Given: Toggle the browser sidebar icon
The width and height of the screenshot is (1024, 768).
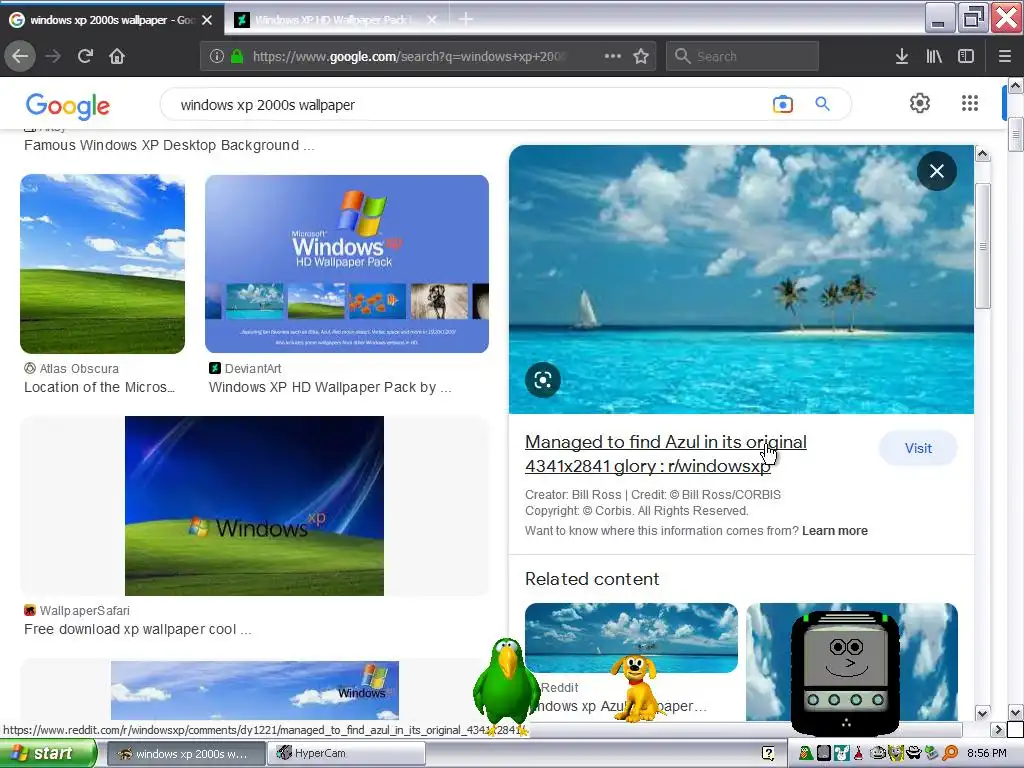Looking at the screenshot, I should [966, 56].
